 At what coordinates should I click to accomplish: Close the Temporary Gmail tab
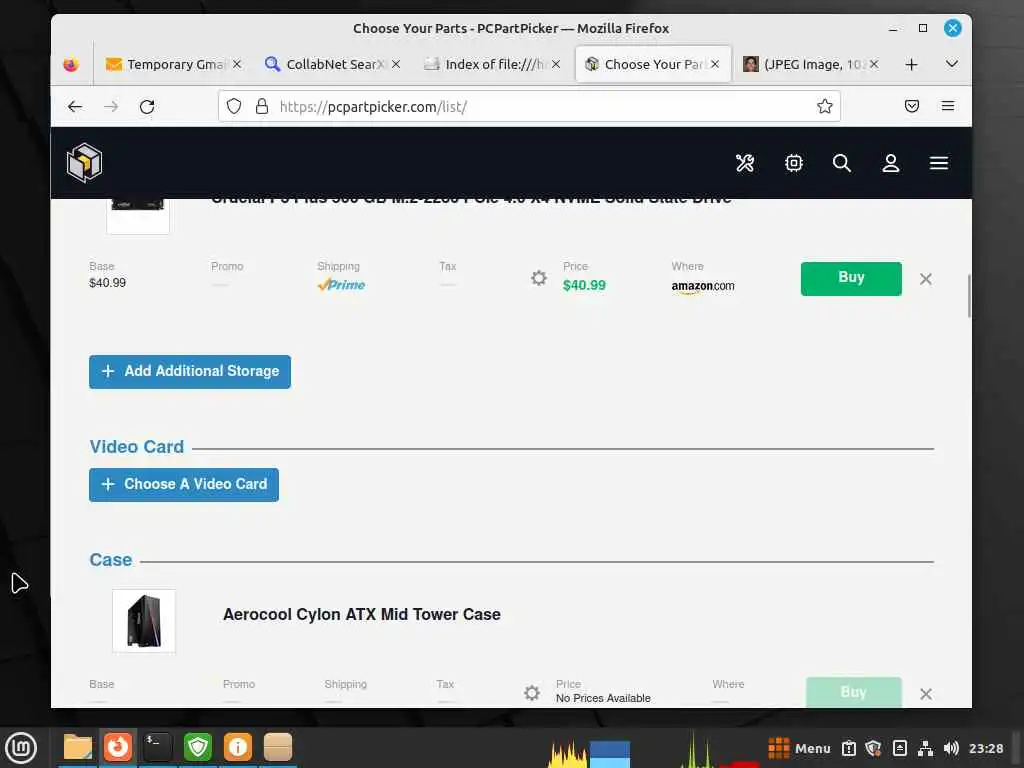click(x=237, y=64)
